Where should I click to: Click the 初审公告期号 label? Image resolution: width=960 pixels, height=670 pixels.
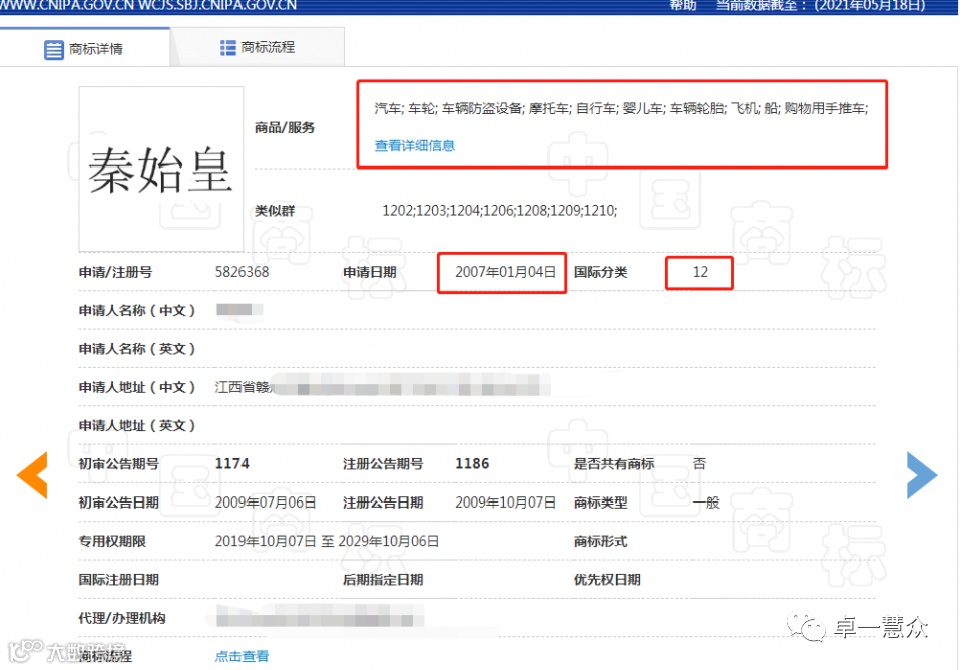point(118,464)
